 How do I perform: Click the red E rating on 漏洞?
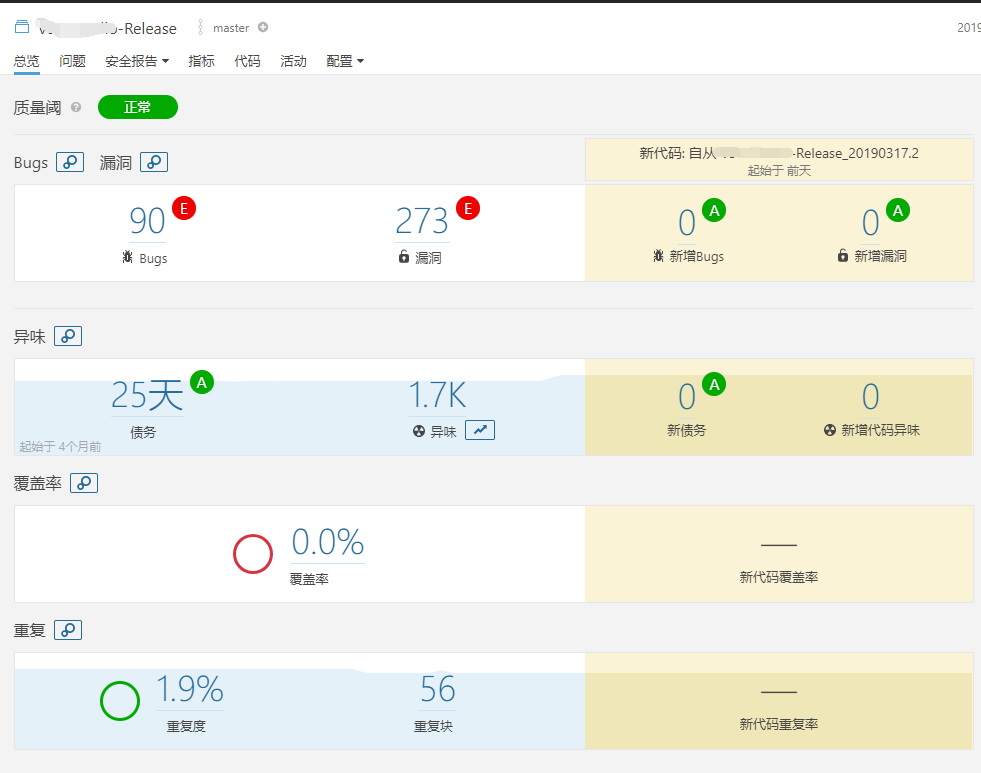(x=468, y=208)
